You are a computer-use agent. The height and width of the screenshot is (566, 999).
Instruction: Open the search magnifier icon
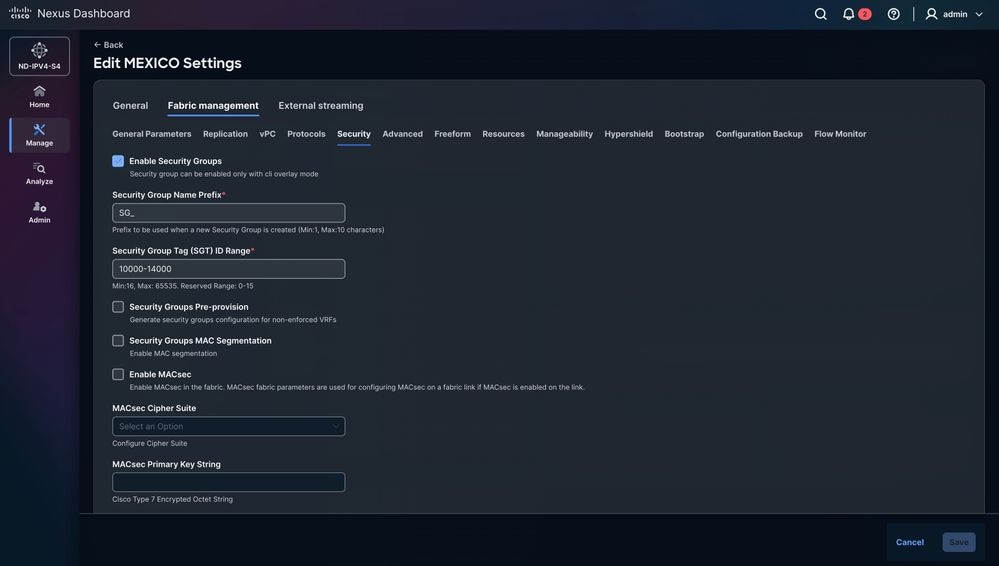tap(821, 14)
